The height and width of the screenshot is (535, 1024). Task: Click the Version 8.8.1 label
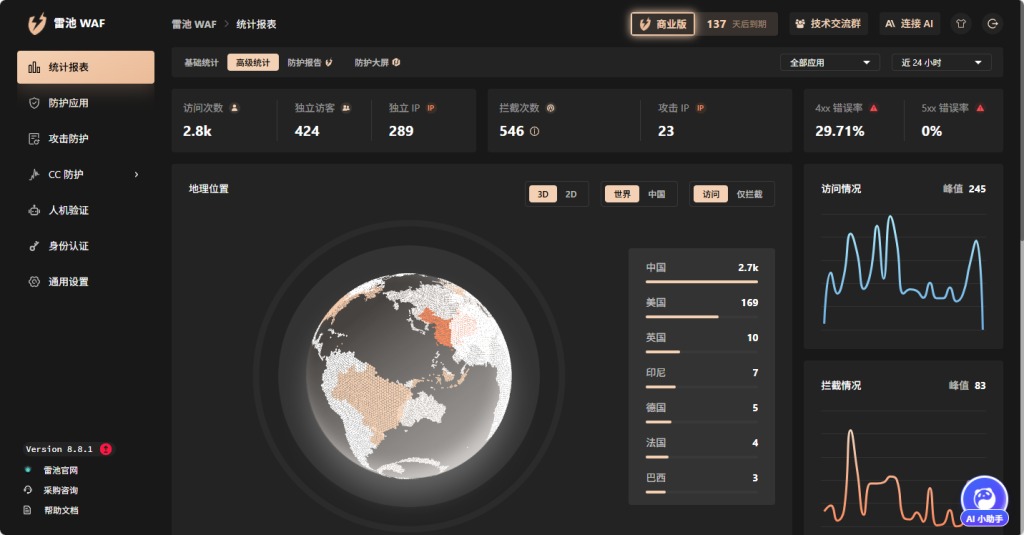tap(59, 449)
